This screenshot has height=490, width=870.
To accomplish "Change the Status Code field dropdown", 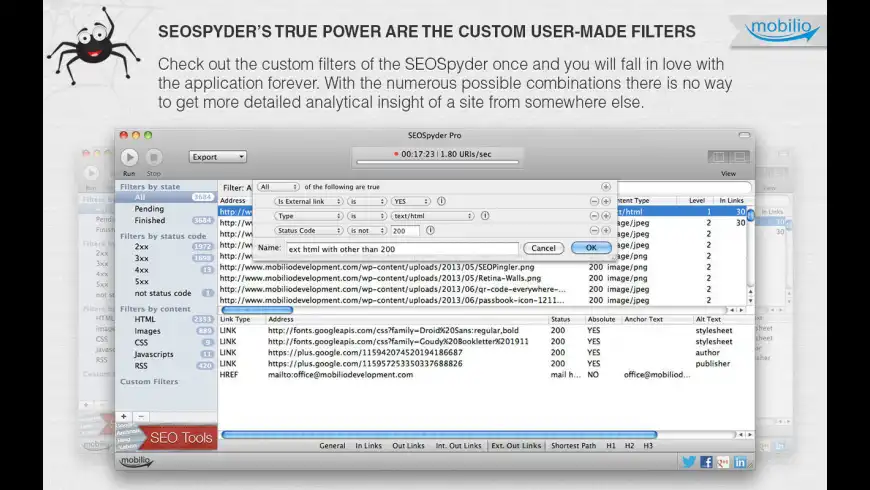I will (308, 230).
